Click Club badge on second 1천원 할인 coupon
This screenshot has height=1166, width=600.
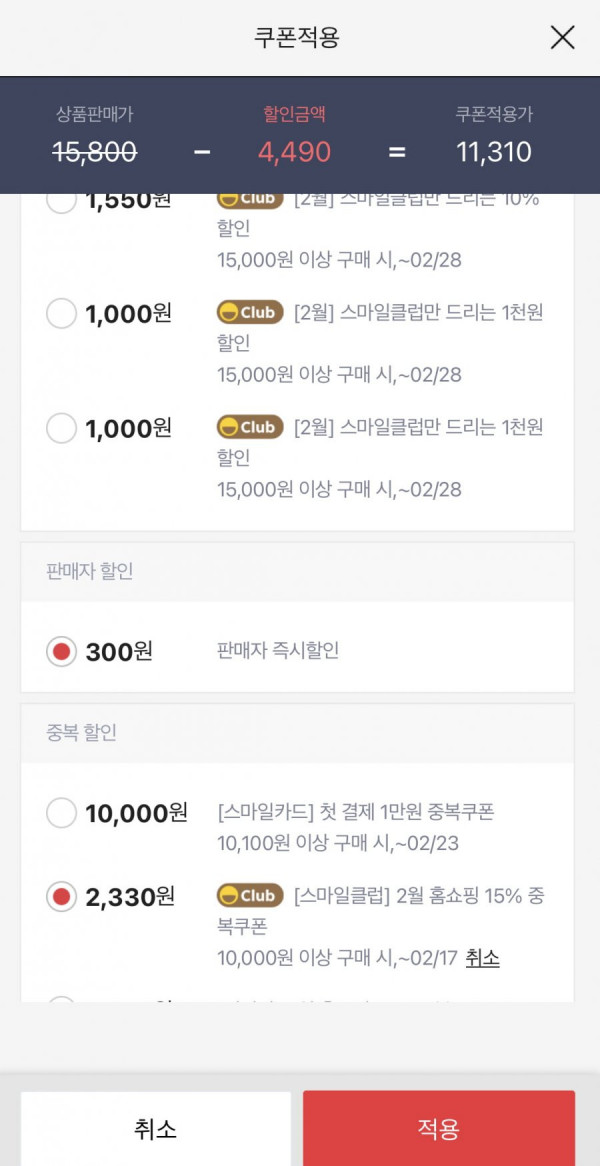click(x=250, y=427)
